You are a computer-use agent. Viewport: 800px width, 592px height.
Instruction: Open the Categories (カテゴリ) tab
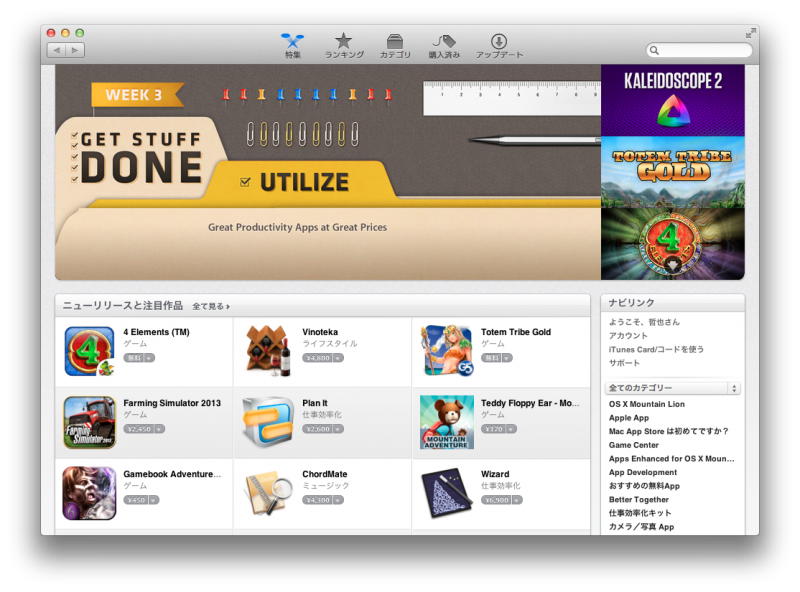pos(394,46)
